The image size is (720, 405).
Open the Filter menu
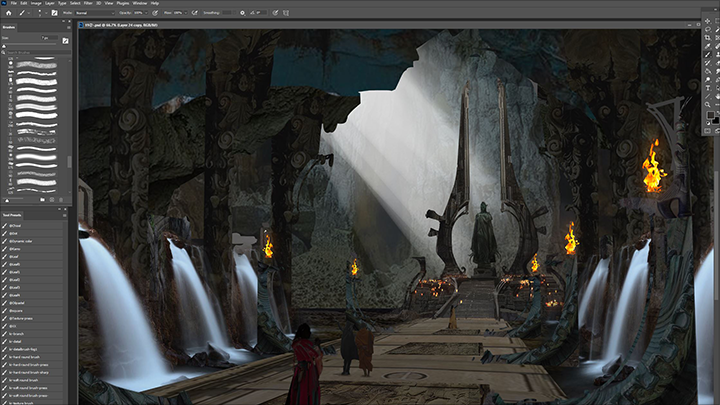tap(88, 3)
